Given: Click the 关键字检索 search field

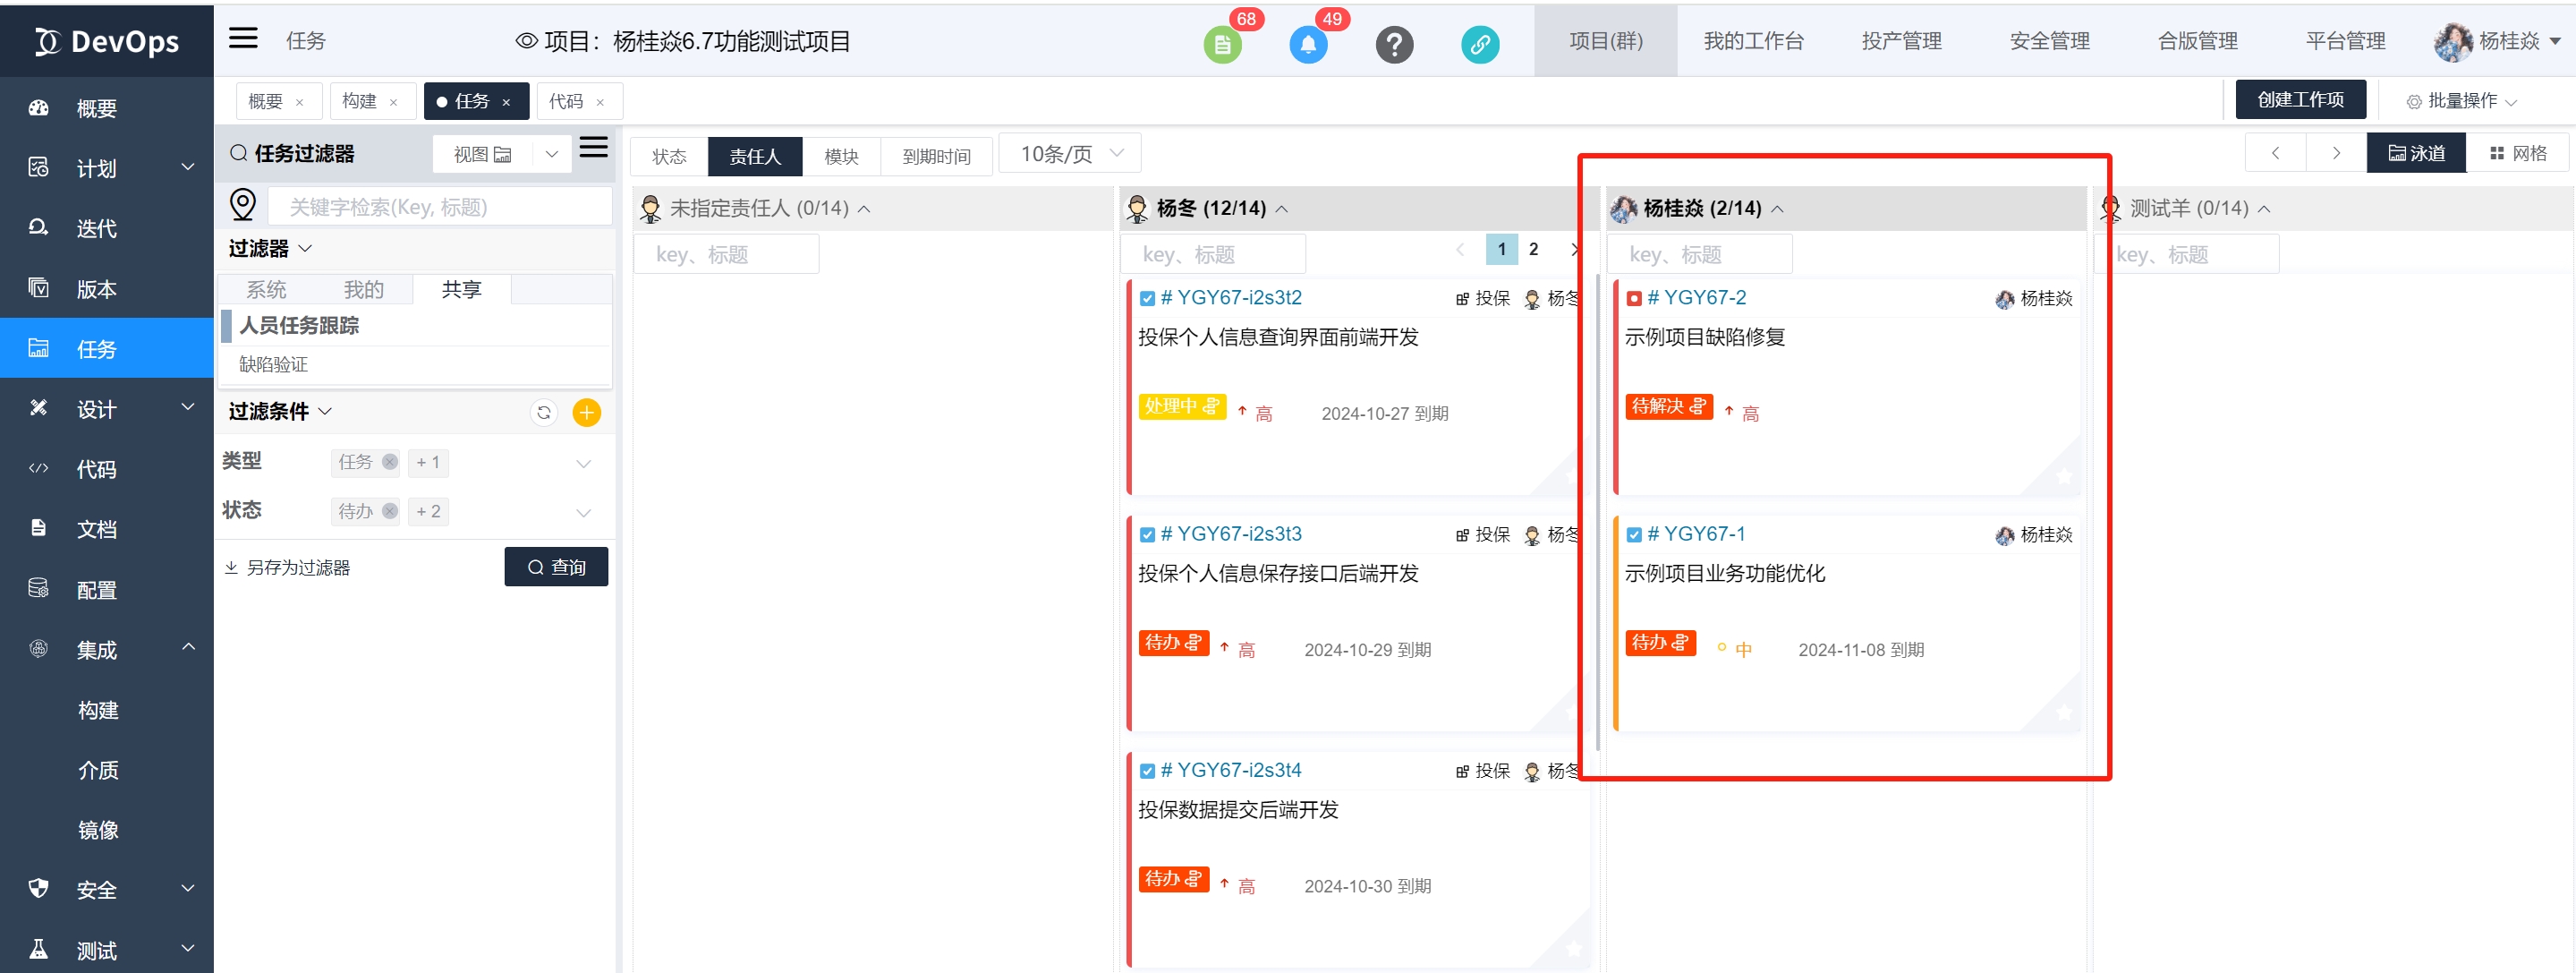Looking at the screenshot, I should coord(440,207).
